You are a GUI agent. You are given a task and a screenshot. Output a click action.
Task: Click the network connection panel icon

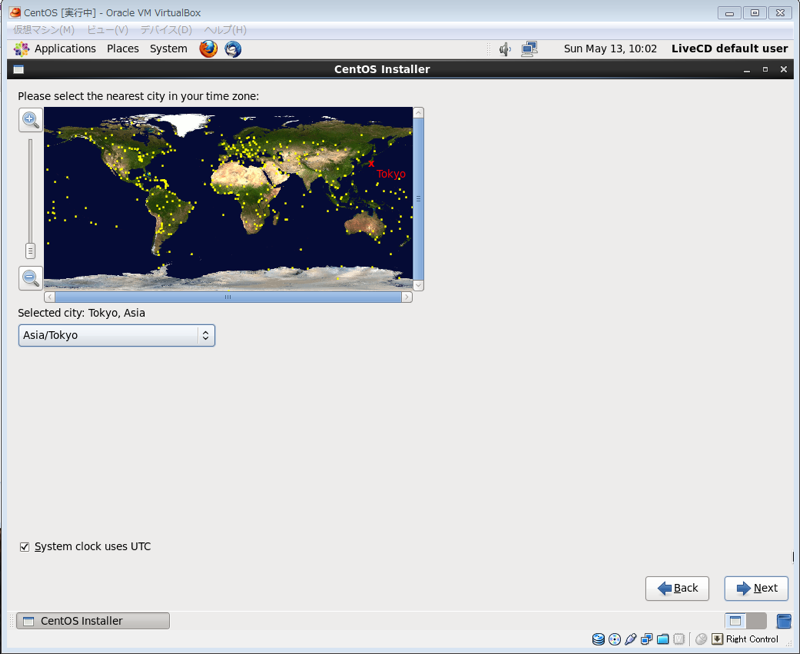pyautogui.click(x=529, y=49)
